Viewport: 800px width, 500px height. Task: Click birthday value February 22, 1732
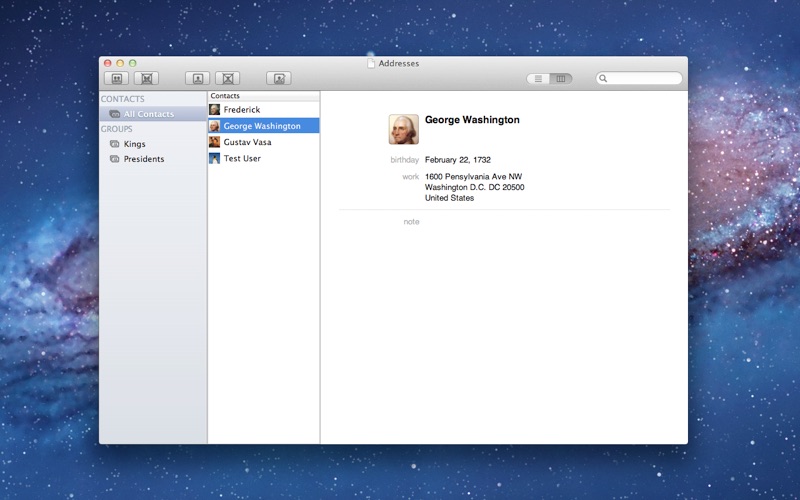[458, 160]
